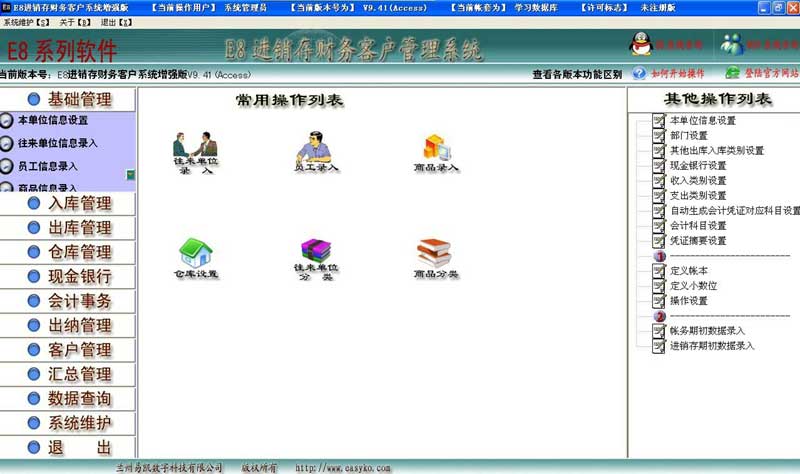Open the 关于 menu
The height and width of the screenshot is (474, 800).
(75, 22)
